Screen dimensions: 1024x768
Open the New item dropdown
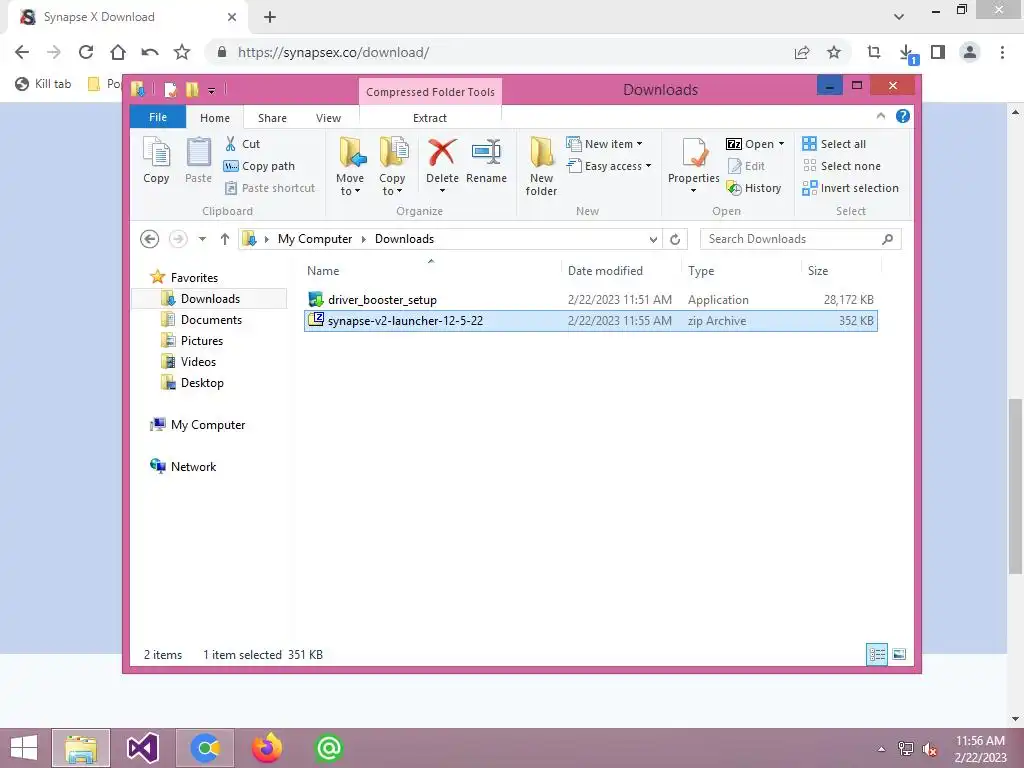point(604,144)
